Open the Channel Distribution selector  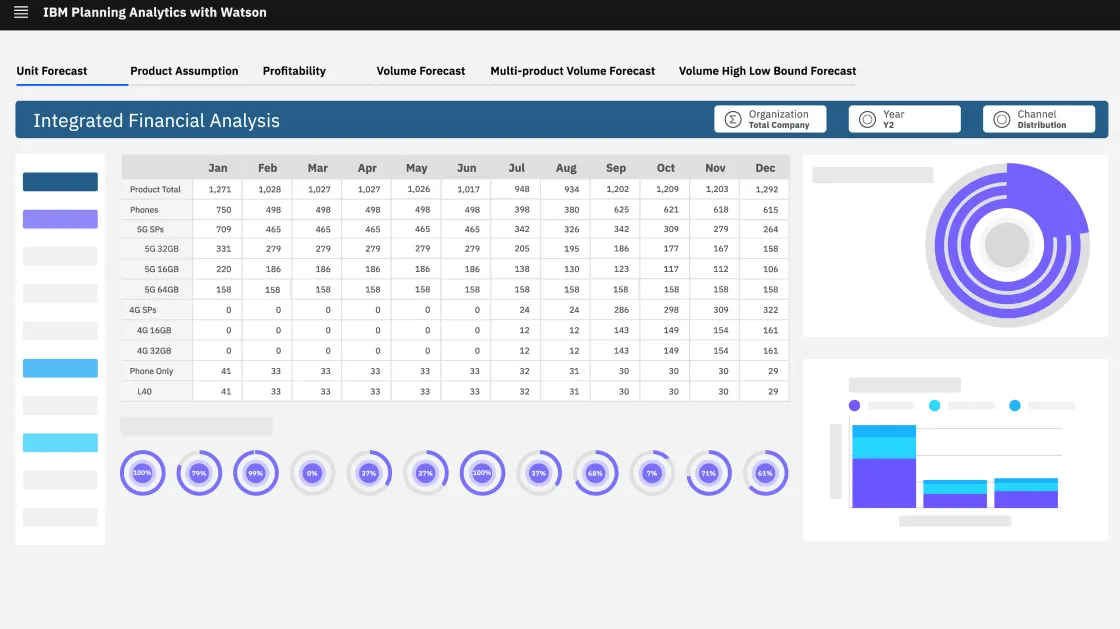click(1039, 119)
